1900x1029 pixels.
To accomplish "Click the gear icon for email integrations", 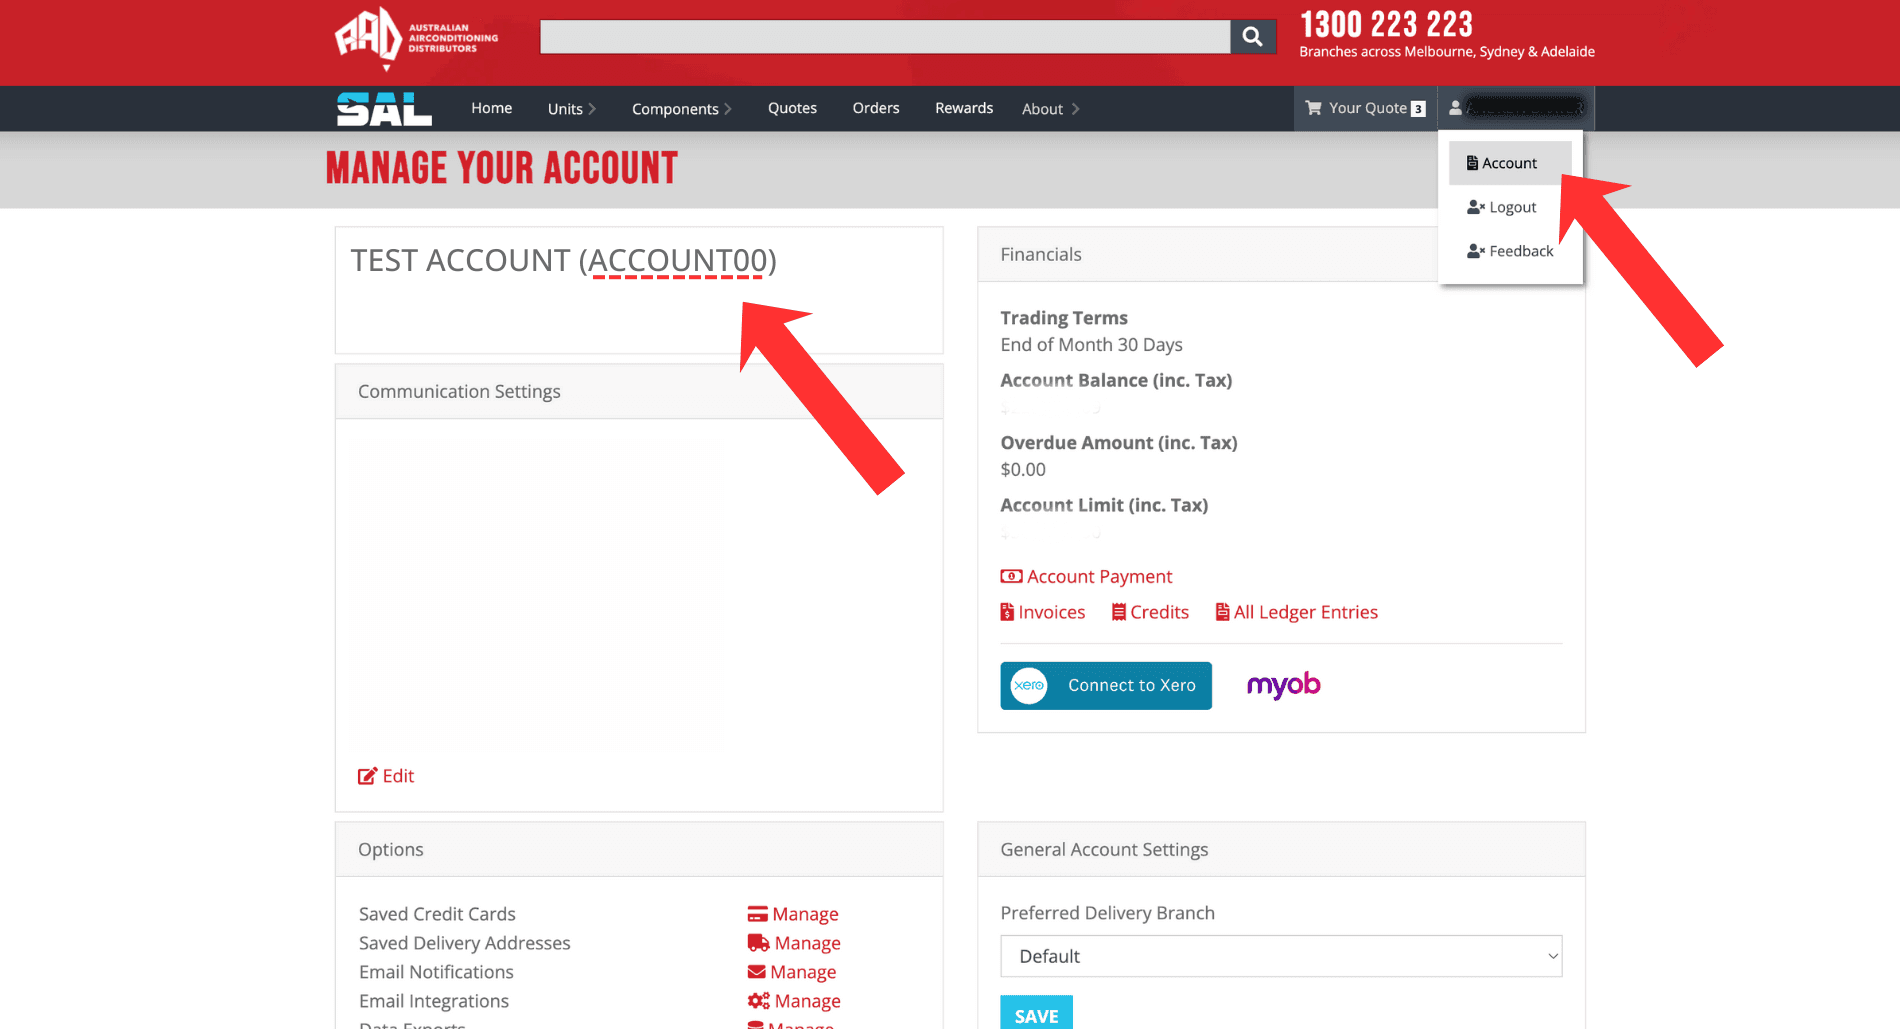I will (x=757, y=1000).
